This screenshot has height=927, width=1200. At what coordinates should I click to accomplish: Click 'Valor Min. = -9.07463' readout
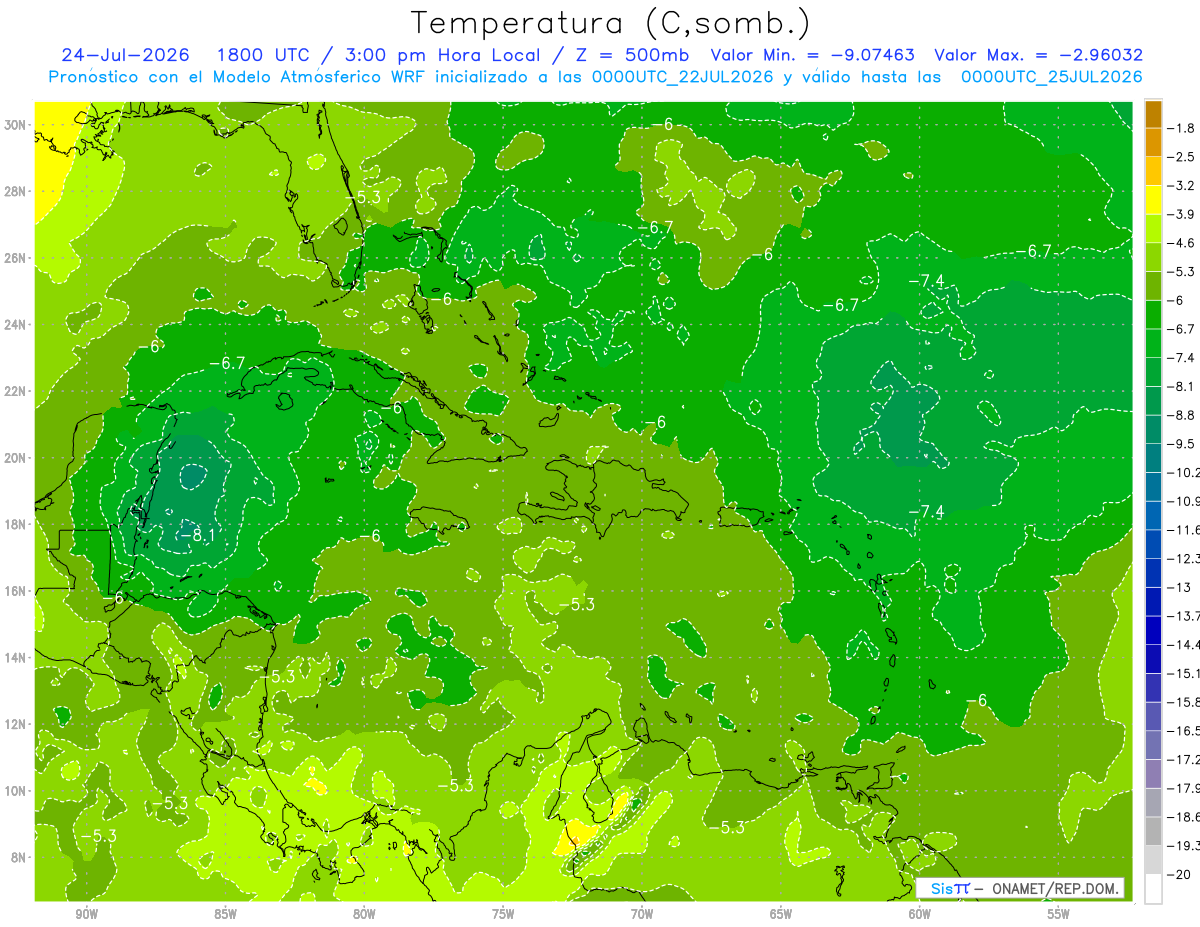click(x=813, y=55)
